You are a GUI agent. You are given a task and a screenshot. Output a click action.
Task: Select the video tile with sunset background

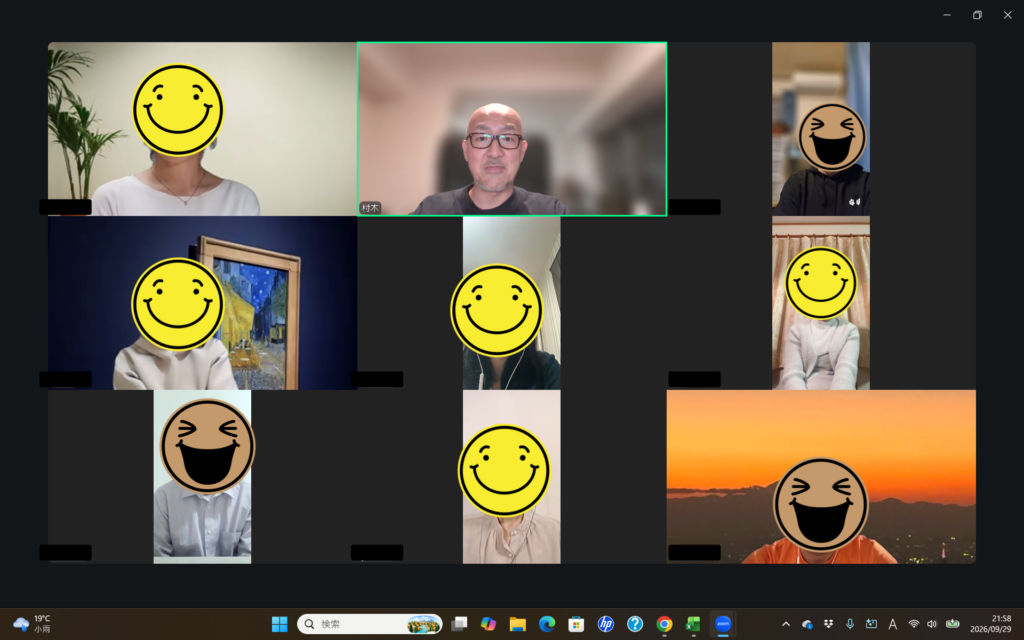tap(822, 477)
